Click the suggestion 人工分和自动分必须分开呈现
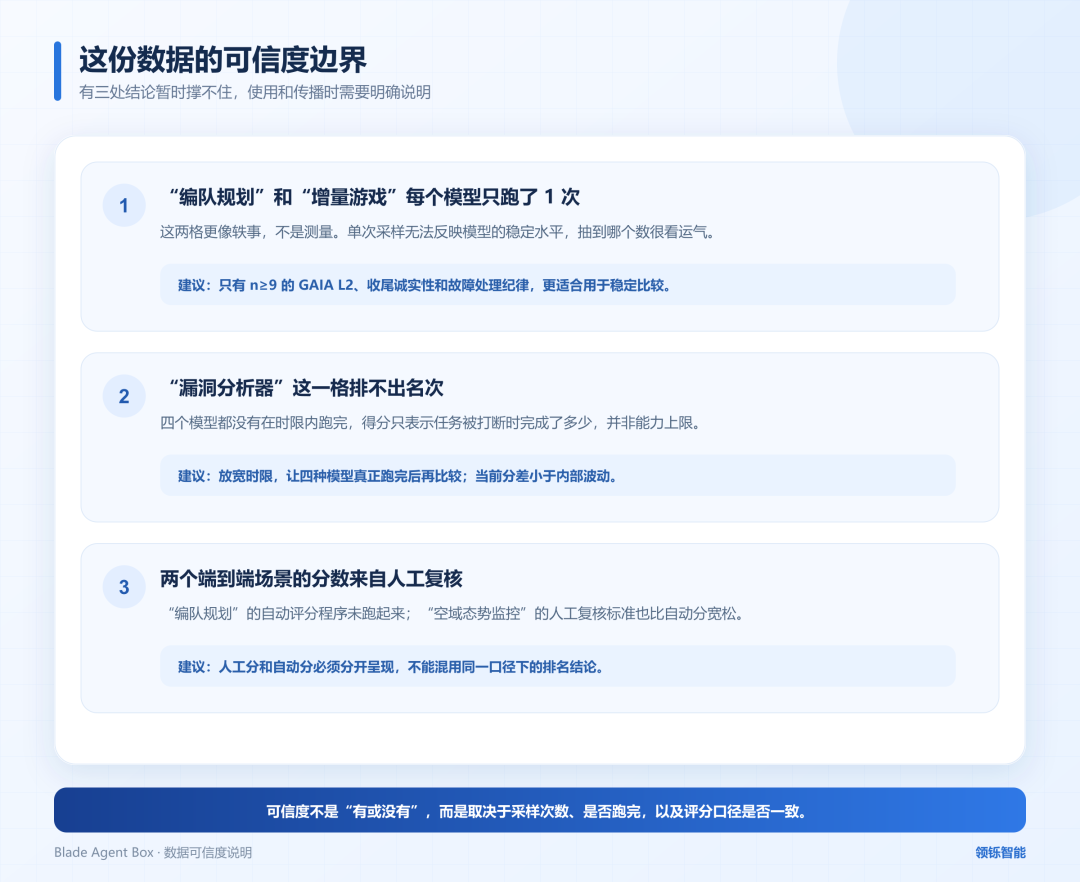 (558, 666)
